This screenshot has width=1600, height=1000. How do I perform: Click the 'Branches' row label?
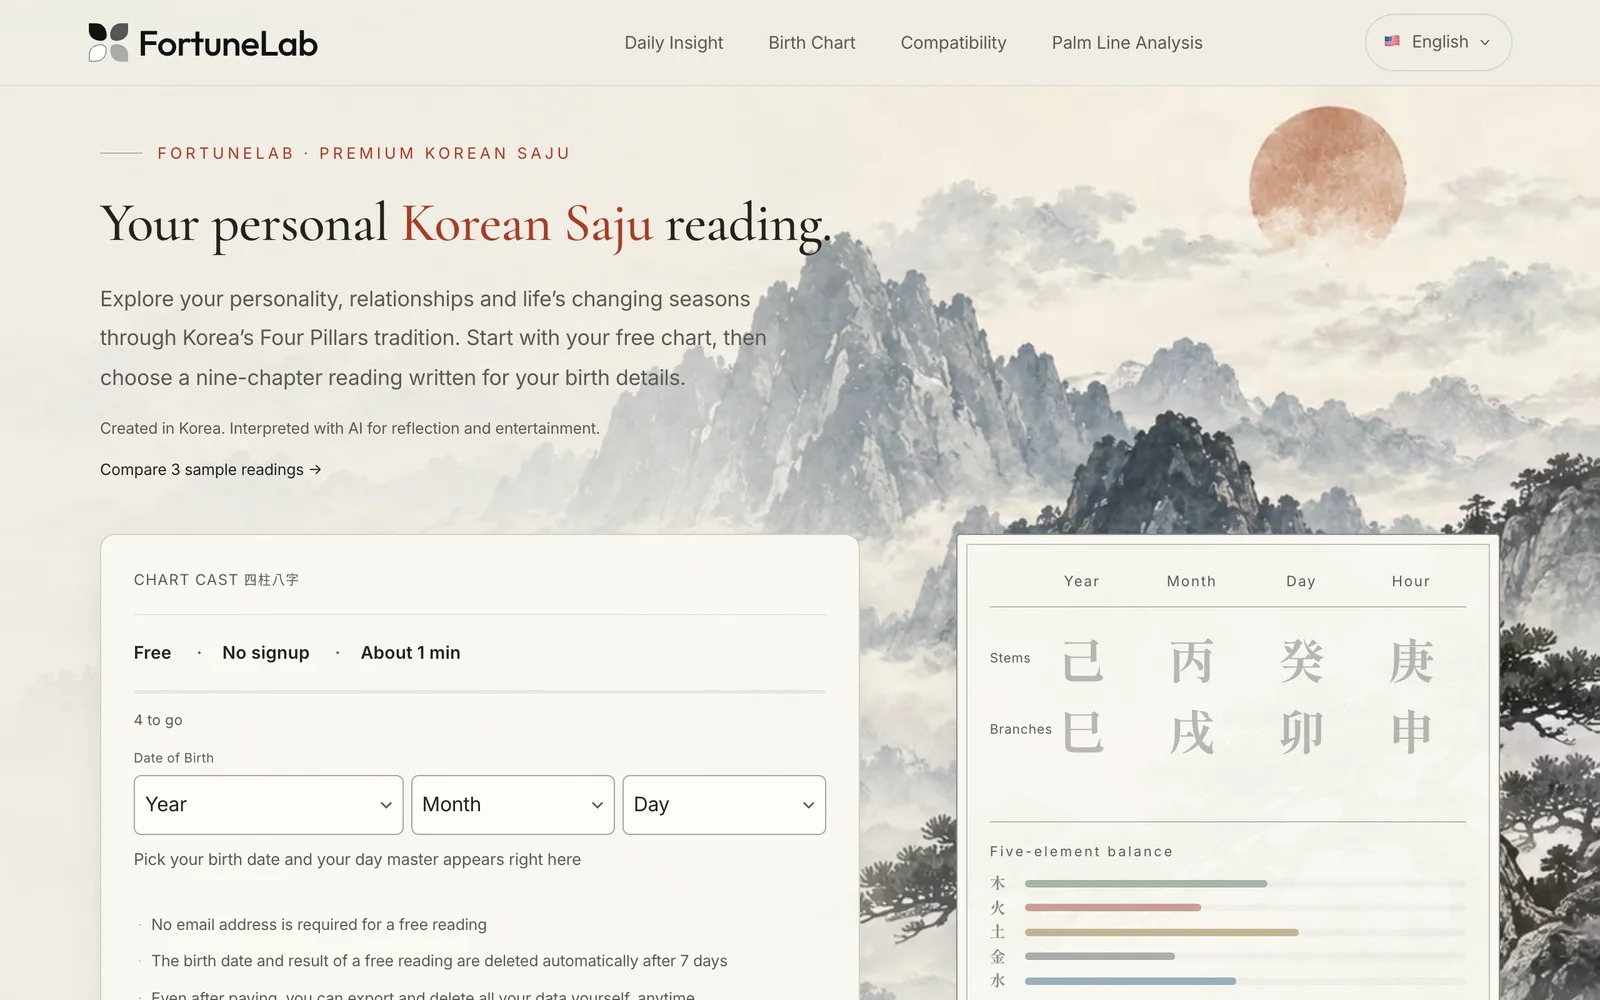pos(1021,730)
